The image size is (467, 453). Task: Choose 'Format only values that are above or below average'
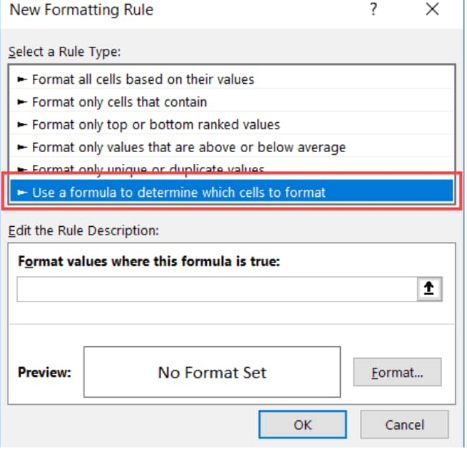[x=232, y=147]
